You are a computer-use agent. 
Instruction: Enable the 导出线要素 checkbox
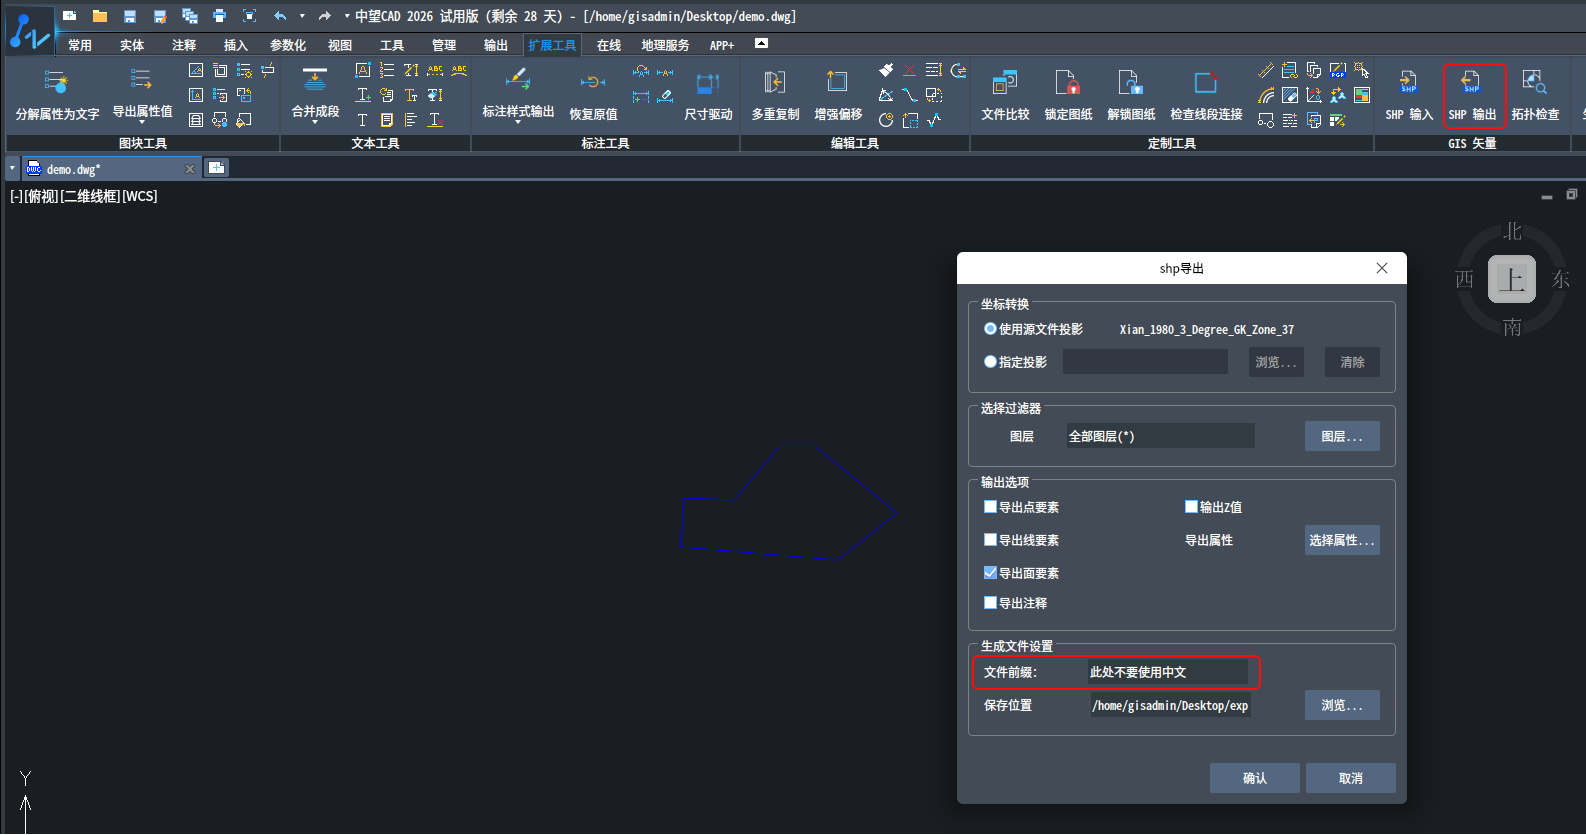(x=990, y=540)
